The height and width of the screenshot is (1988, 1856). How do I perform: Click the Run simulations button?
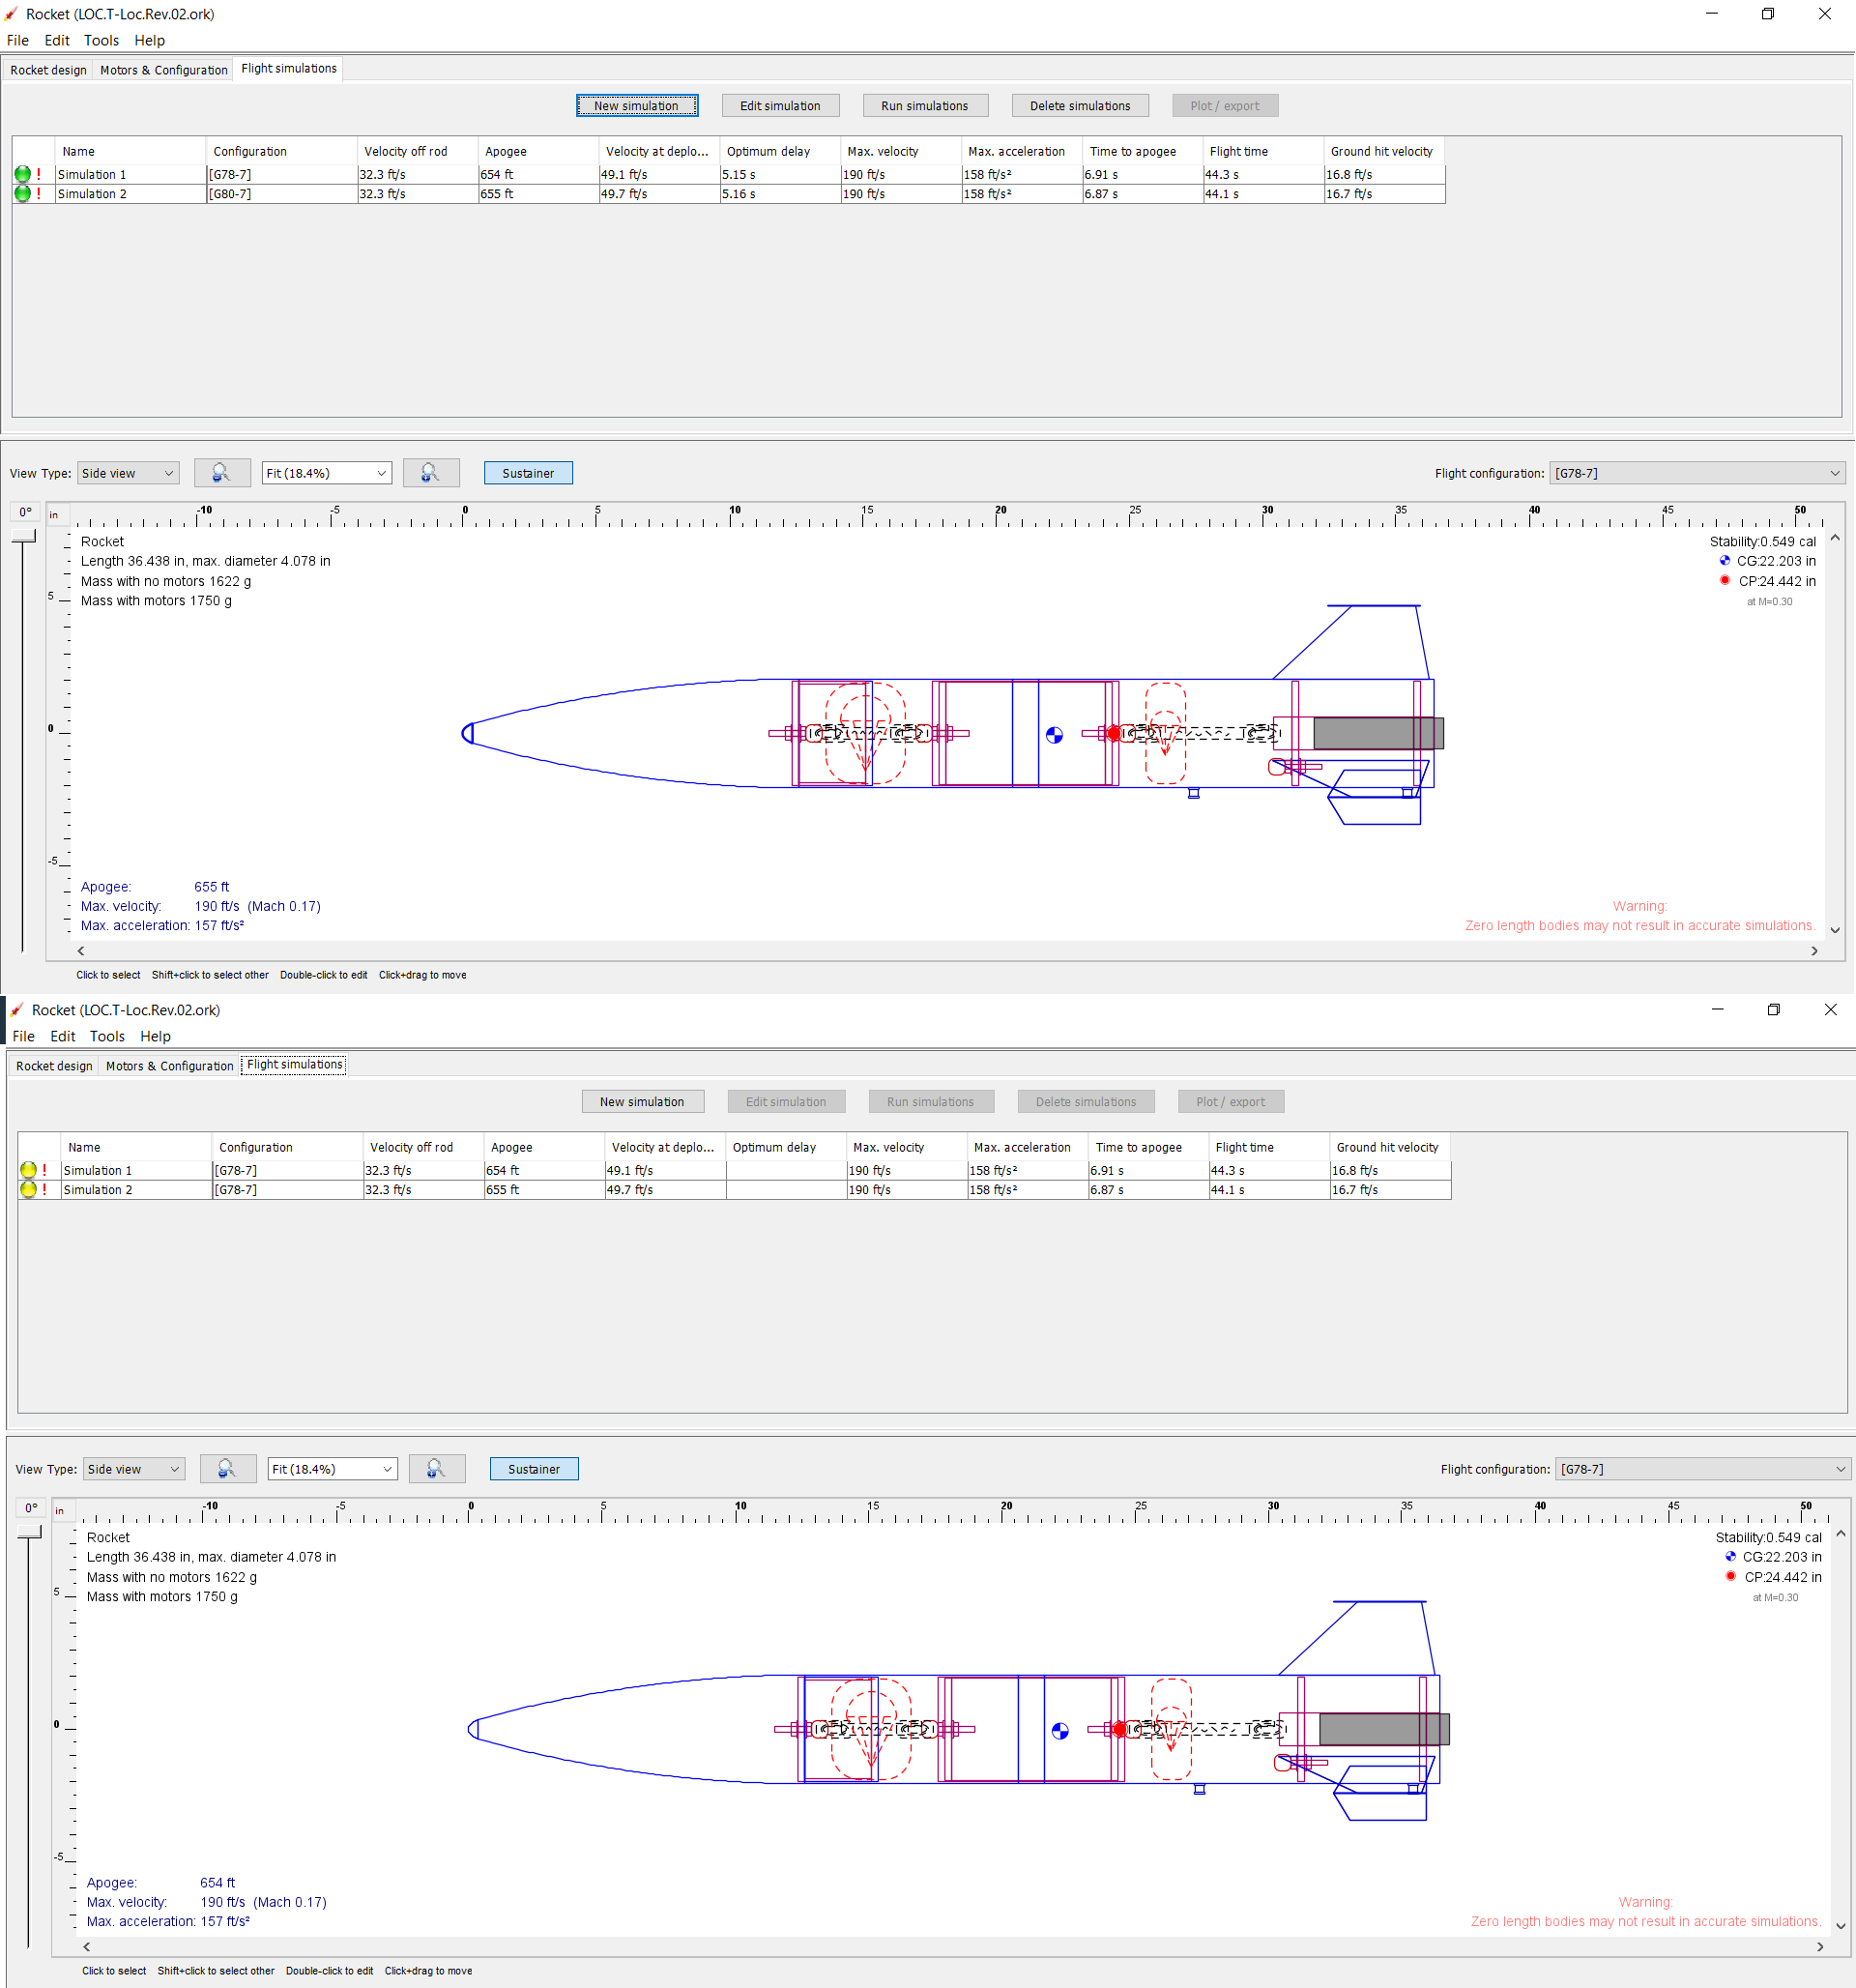924,105
